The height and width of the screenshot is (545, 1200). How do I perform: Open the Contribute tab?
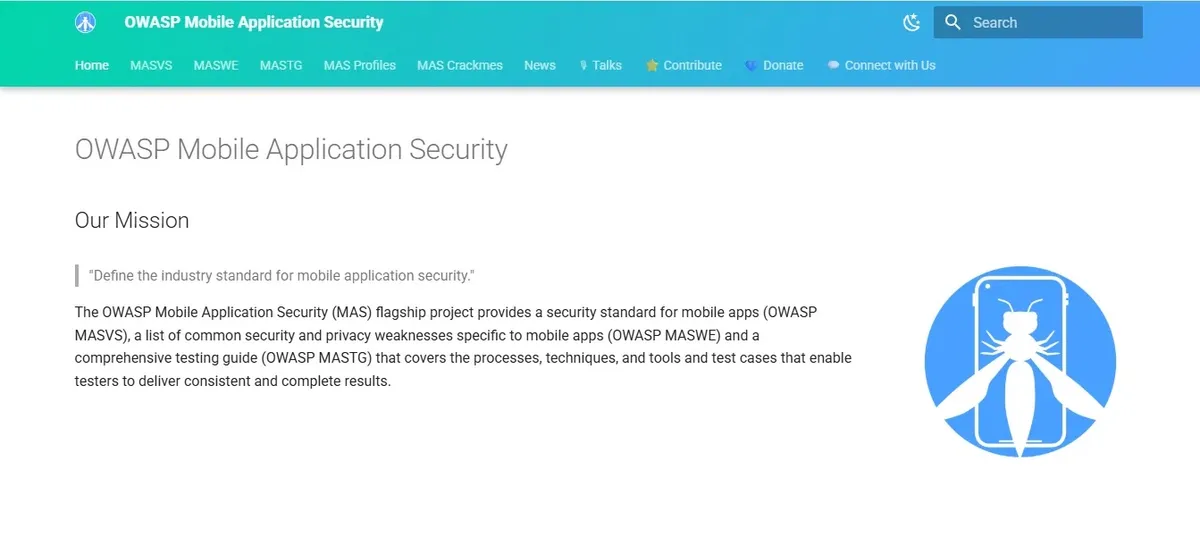pos(684,65)
